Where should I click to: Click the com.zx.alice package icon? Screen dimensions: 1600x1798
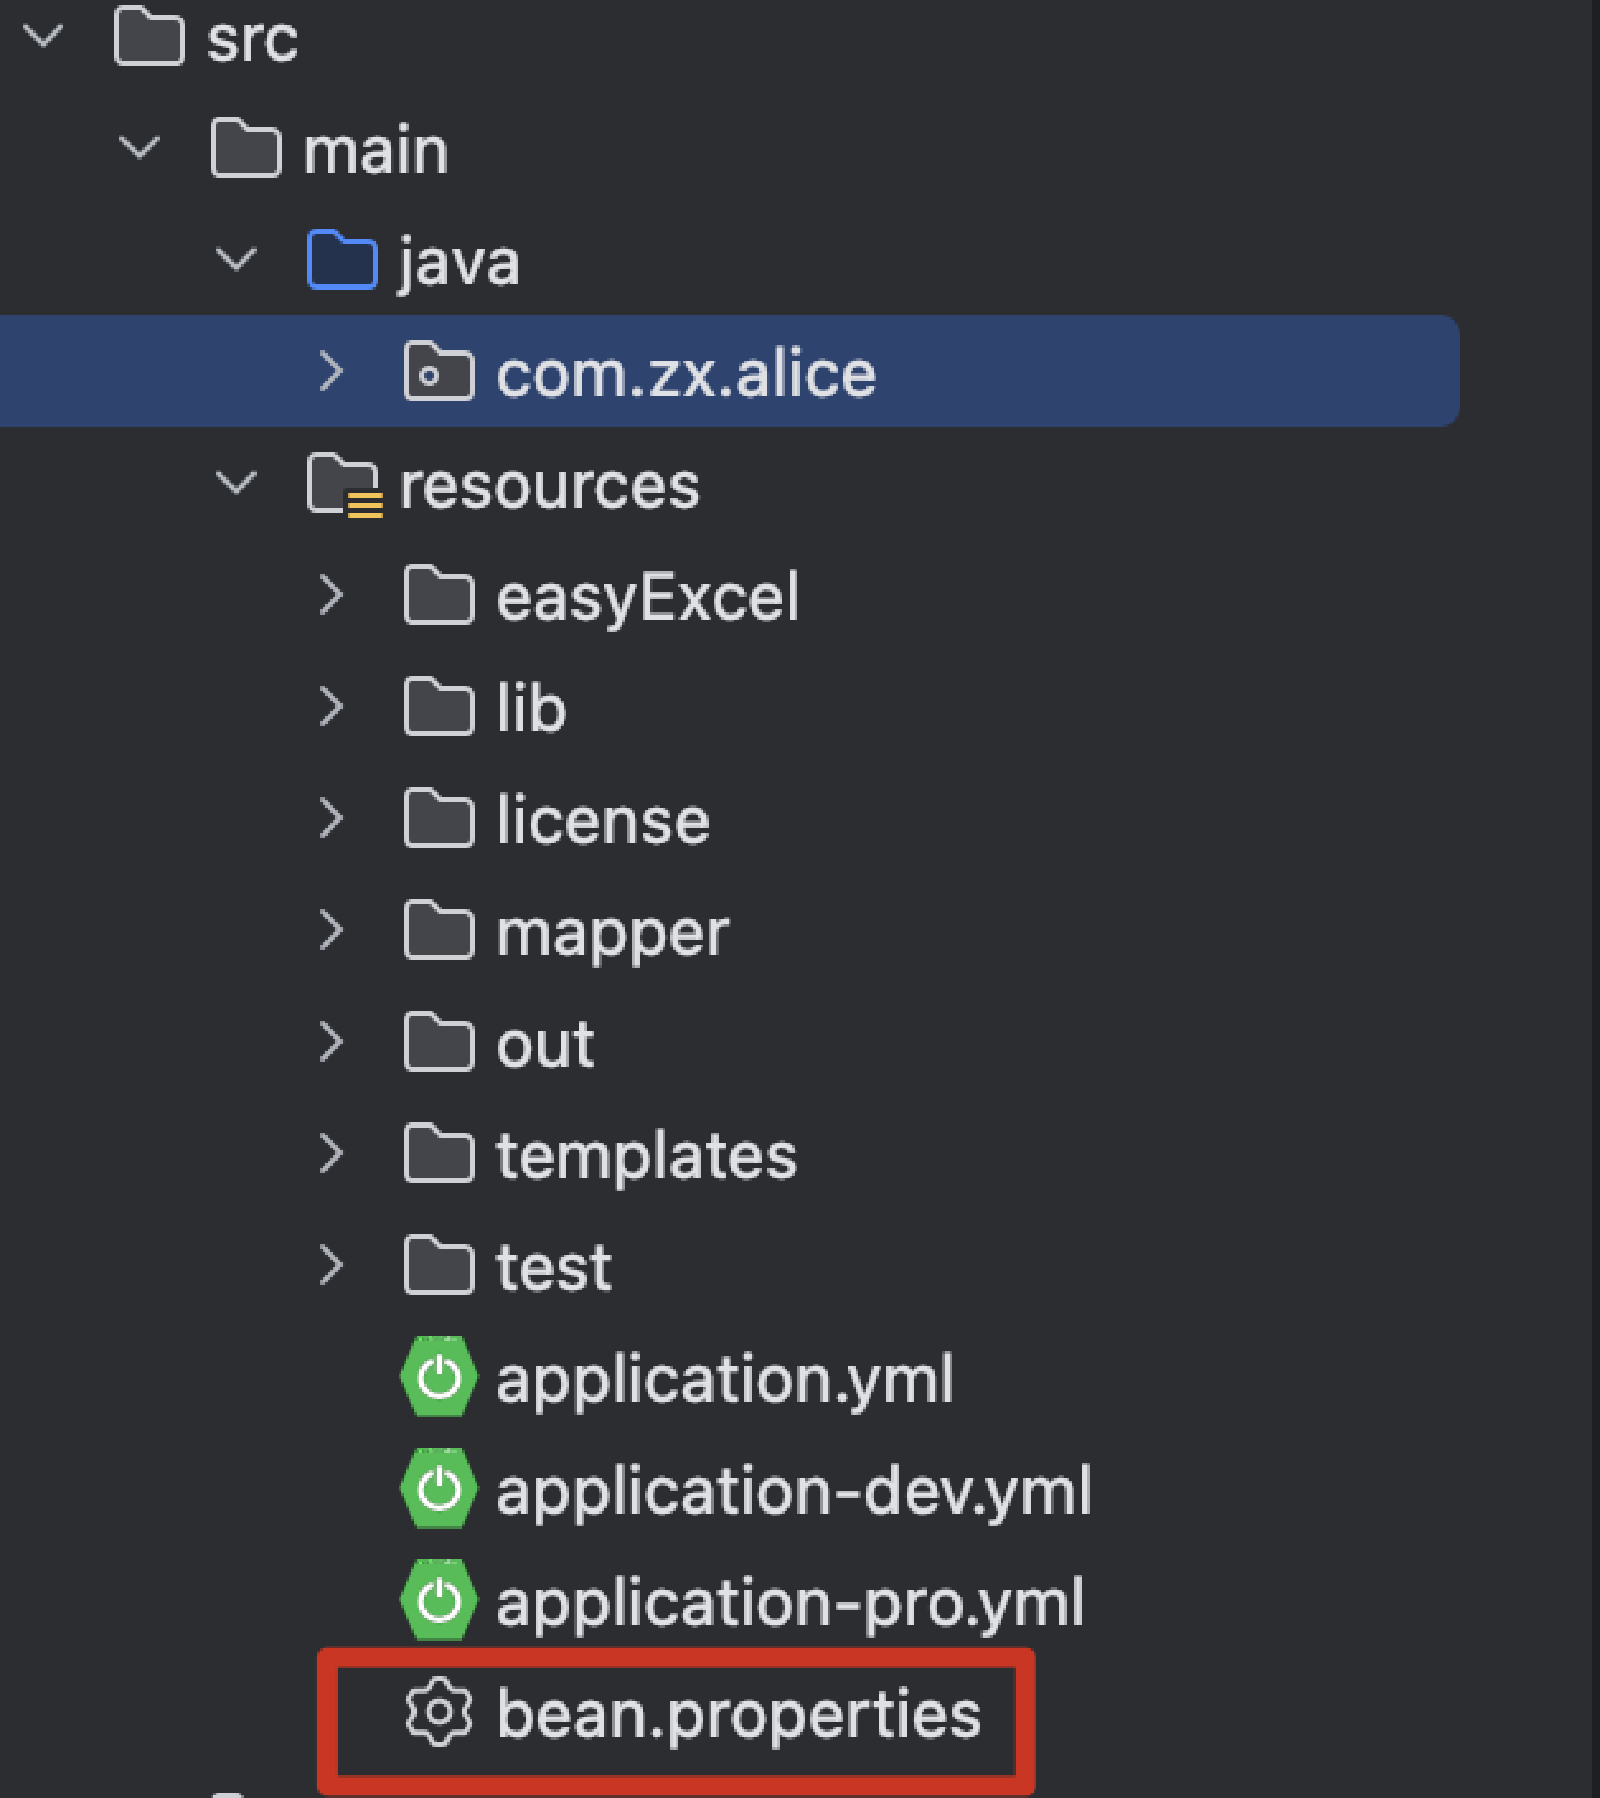pyautogui.click(x=438, y=373)
